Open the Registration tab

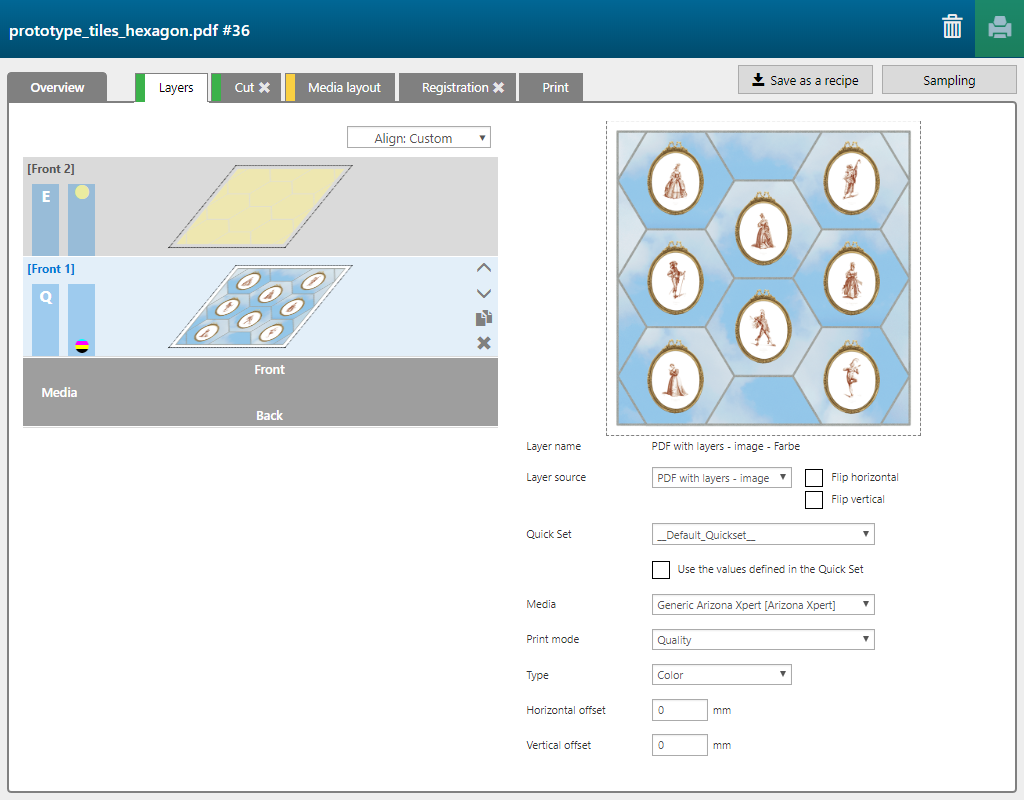[458, 88]
